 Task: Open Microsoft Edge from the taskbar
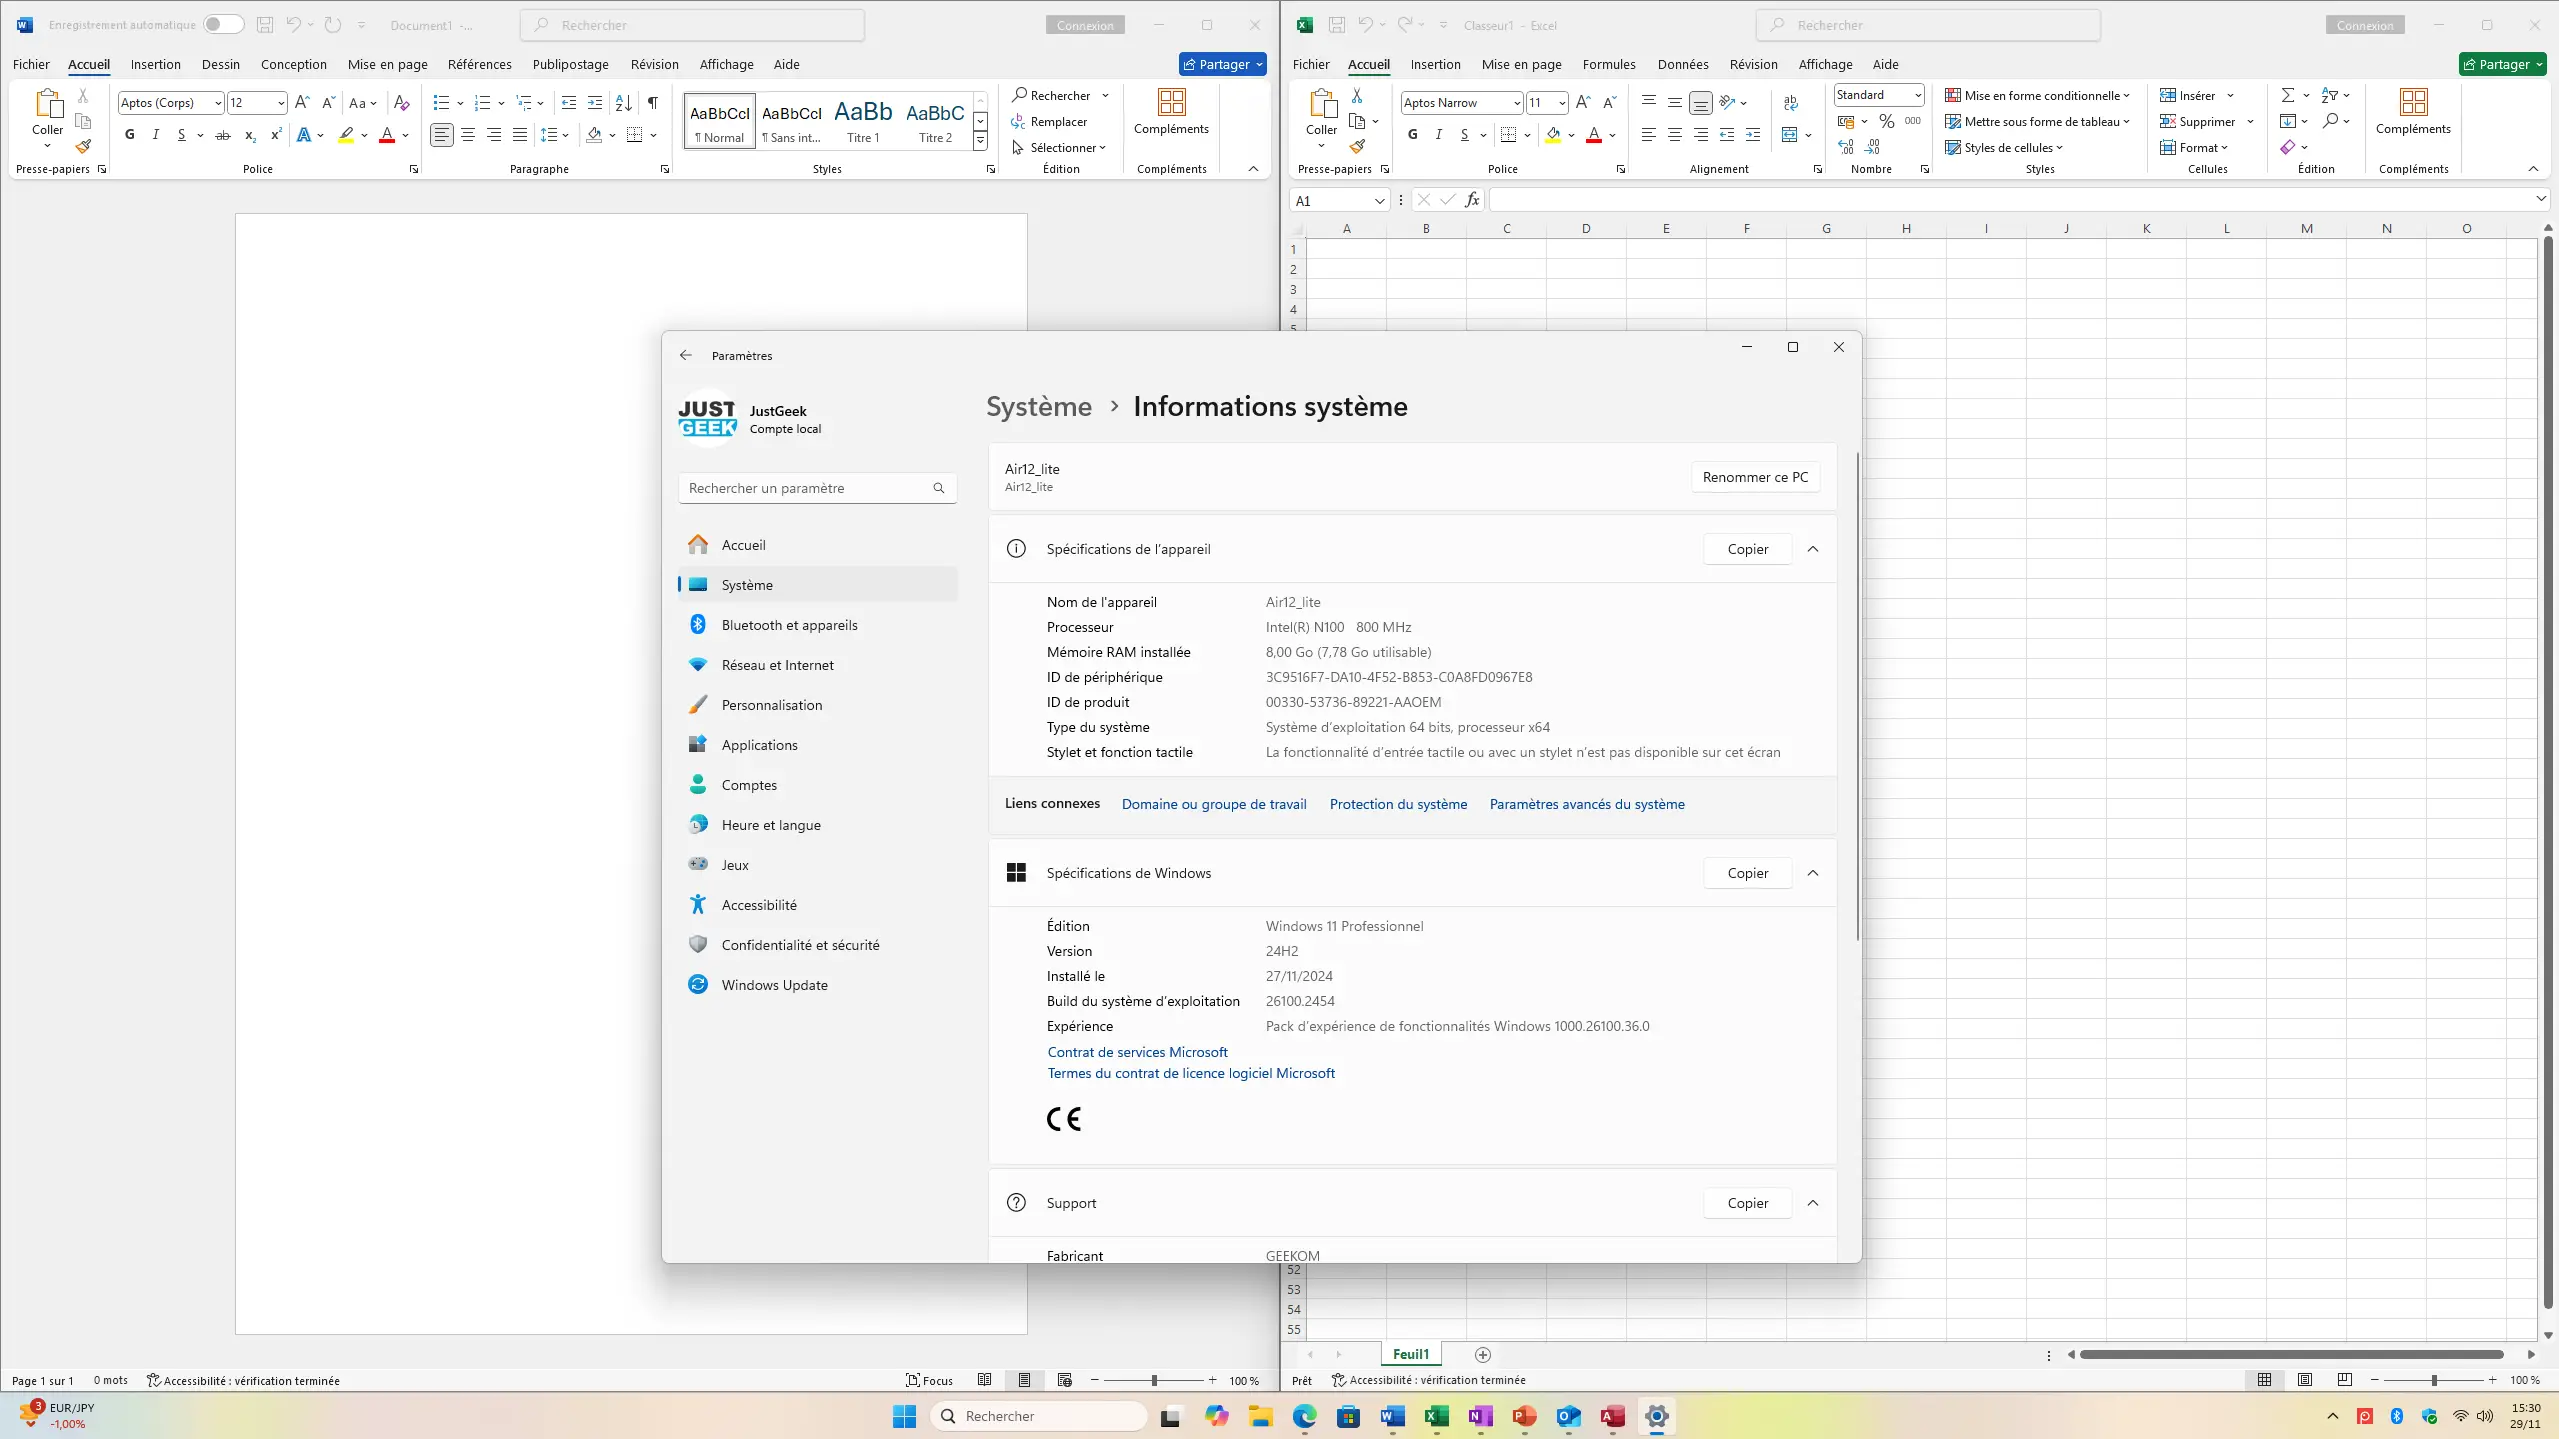pos(1304,1416)
